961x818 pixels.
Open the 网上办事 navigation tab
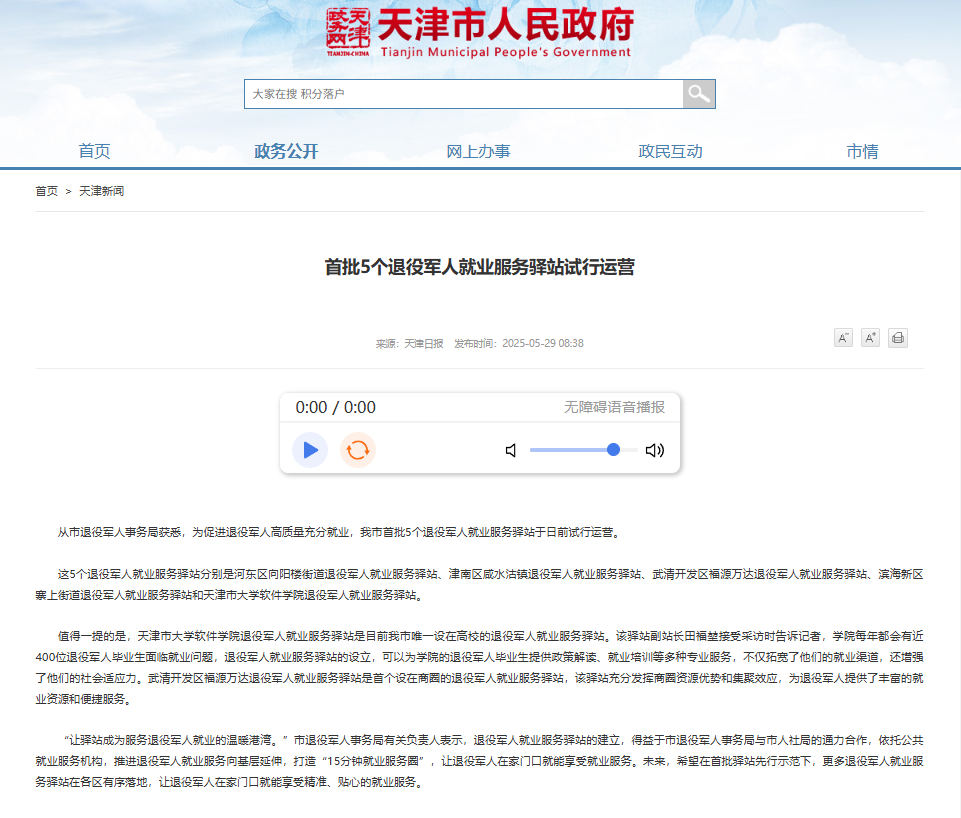(x=478, y=152)
